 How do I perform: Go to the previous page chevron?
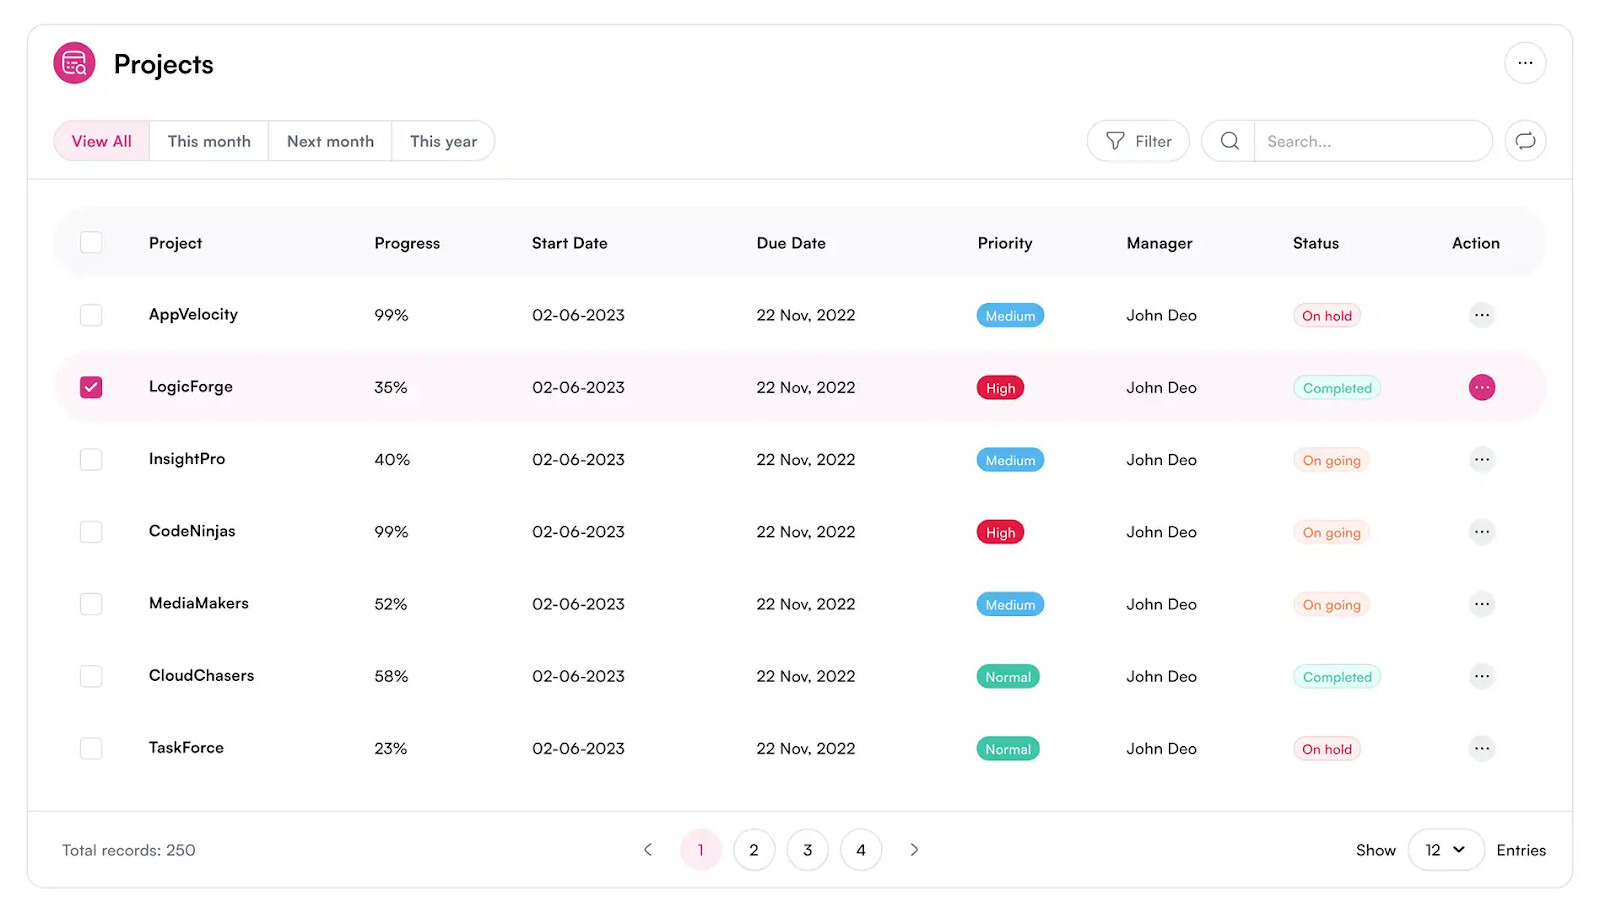(x=648, y=850)
